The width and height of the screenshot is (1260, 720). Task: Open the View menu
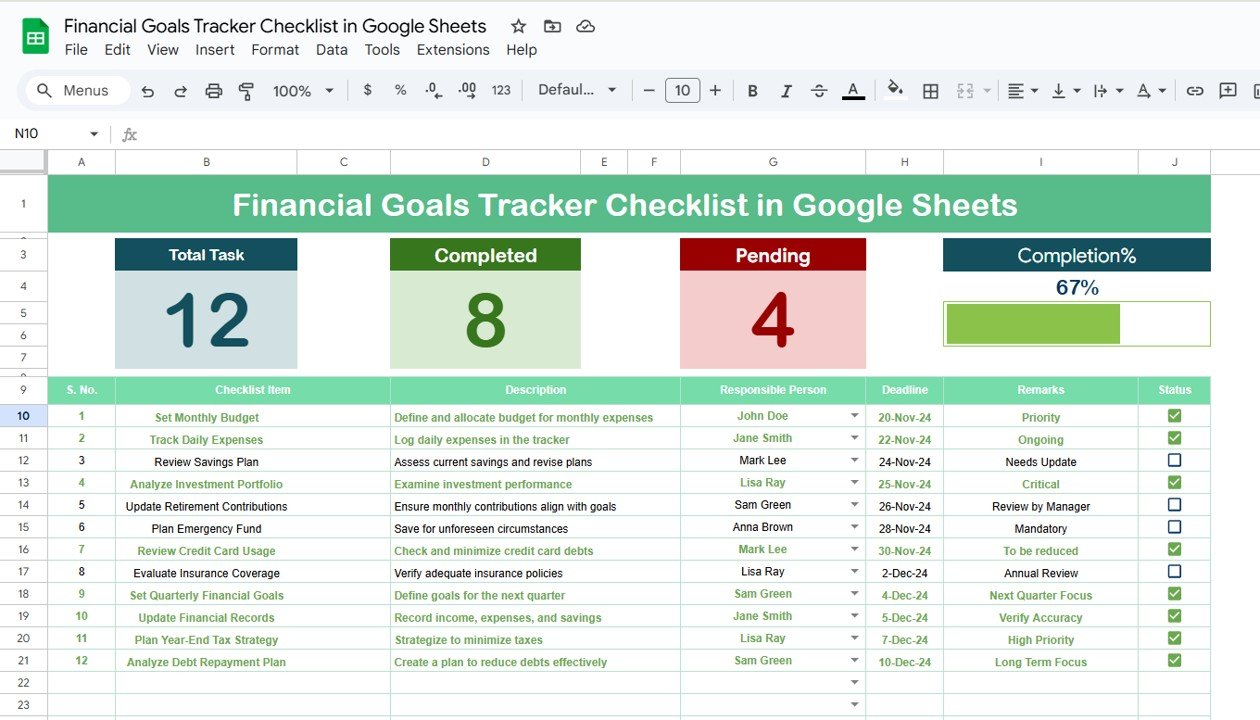(163, 50)
